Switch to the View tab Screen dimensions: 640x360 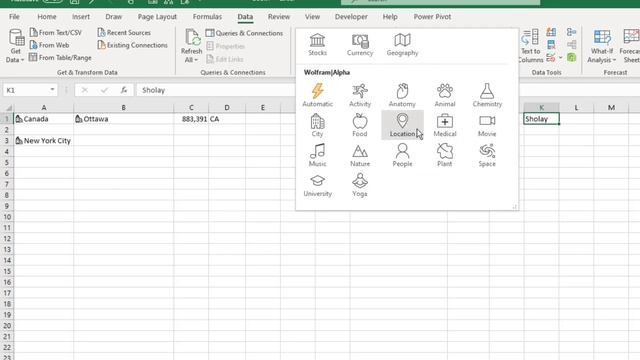pyautogui.click(x=312, y=17)
